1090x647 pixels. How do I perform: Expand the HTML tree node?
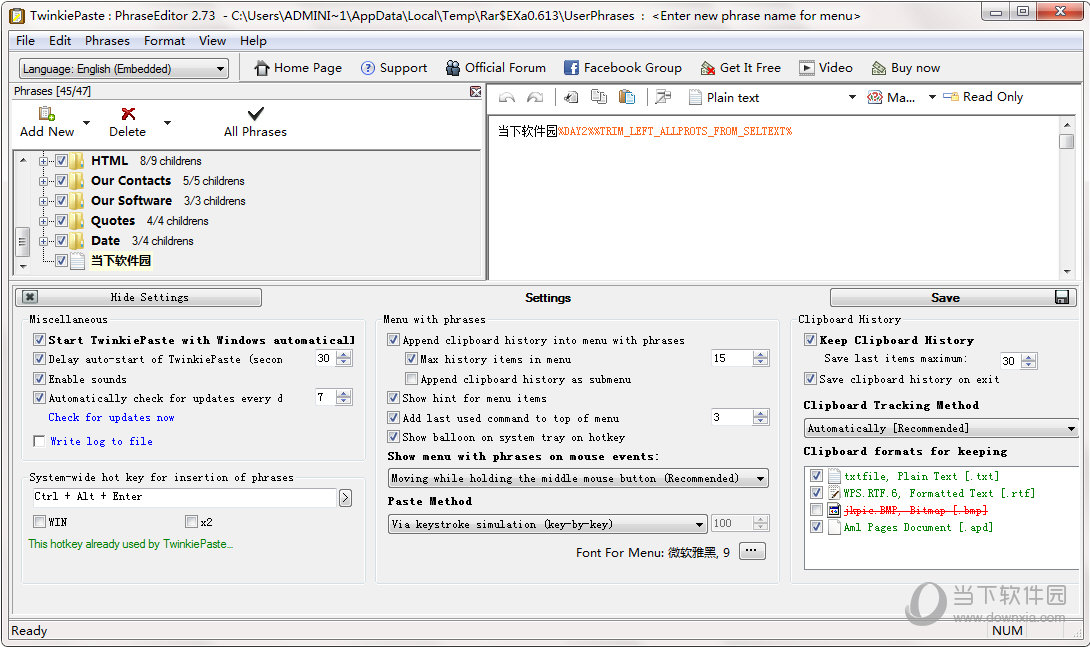coord(44,161)
